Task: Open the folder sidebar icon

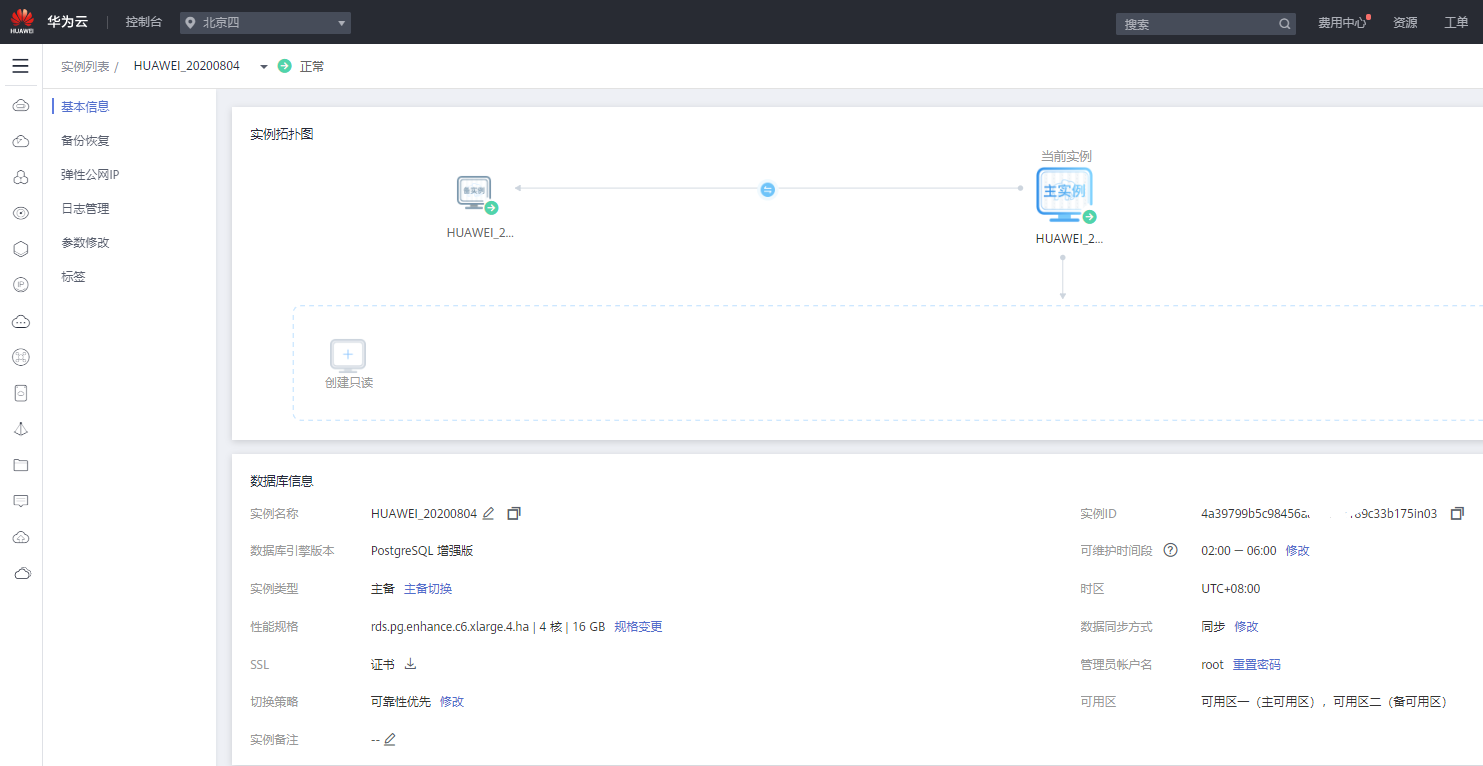Action: pyautogui.click(x=20, y=465)
